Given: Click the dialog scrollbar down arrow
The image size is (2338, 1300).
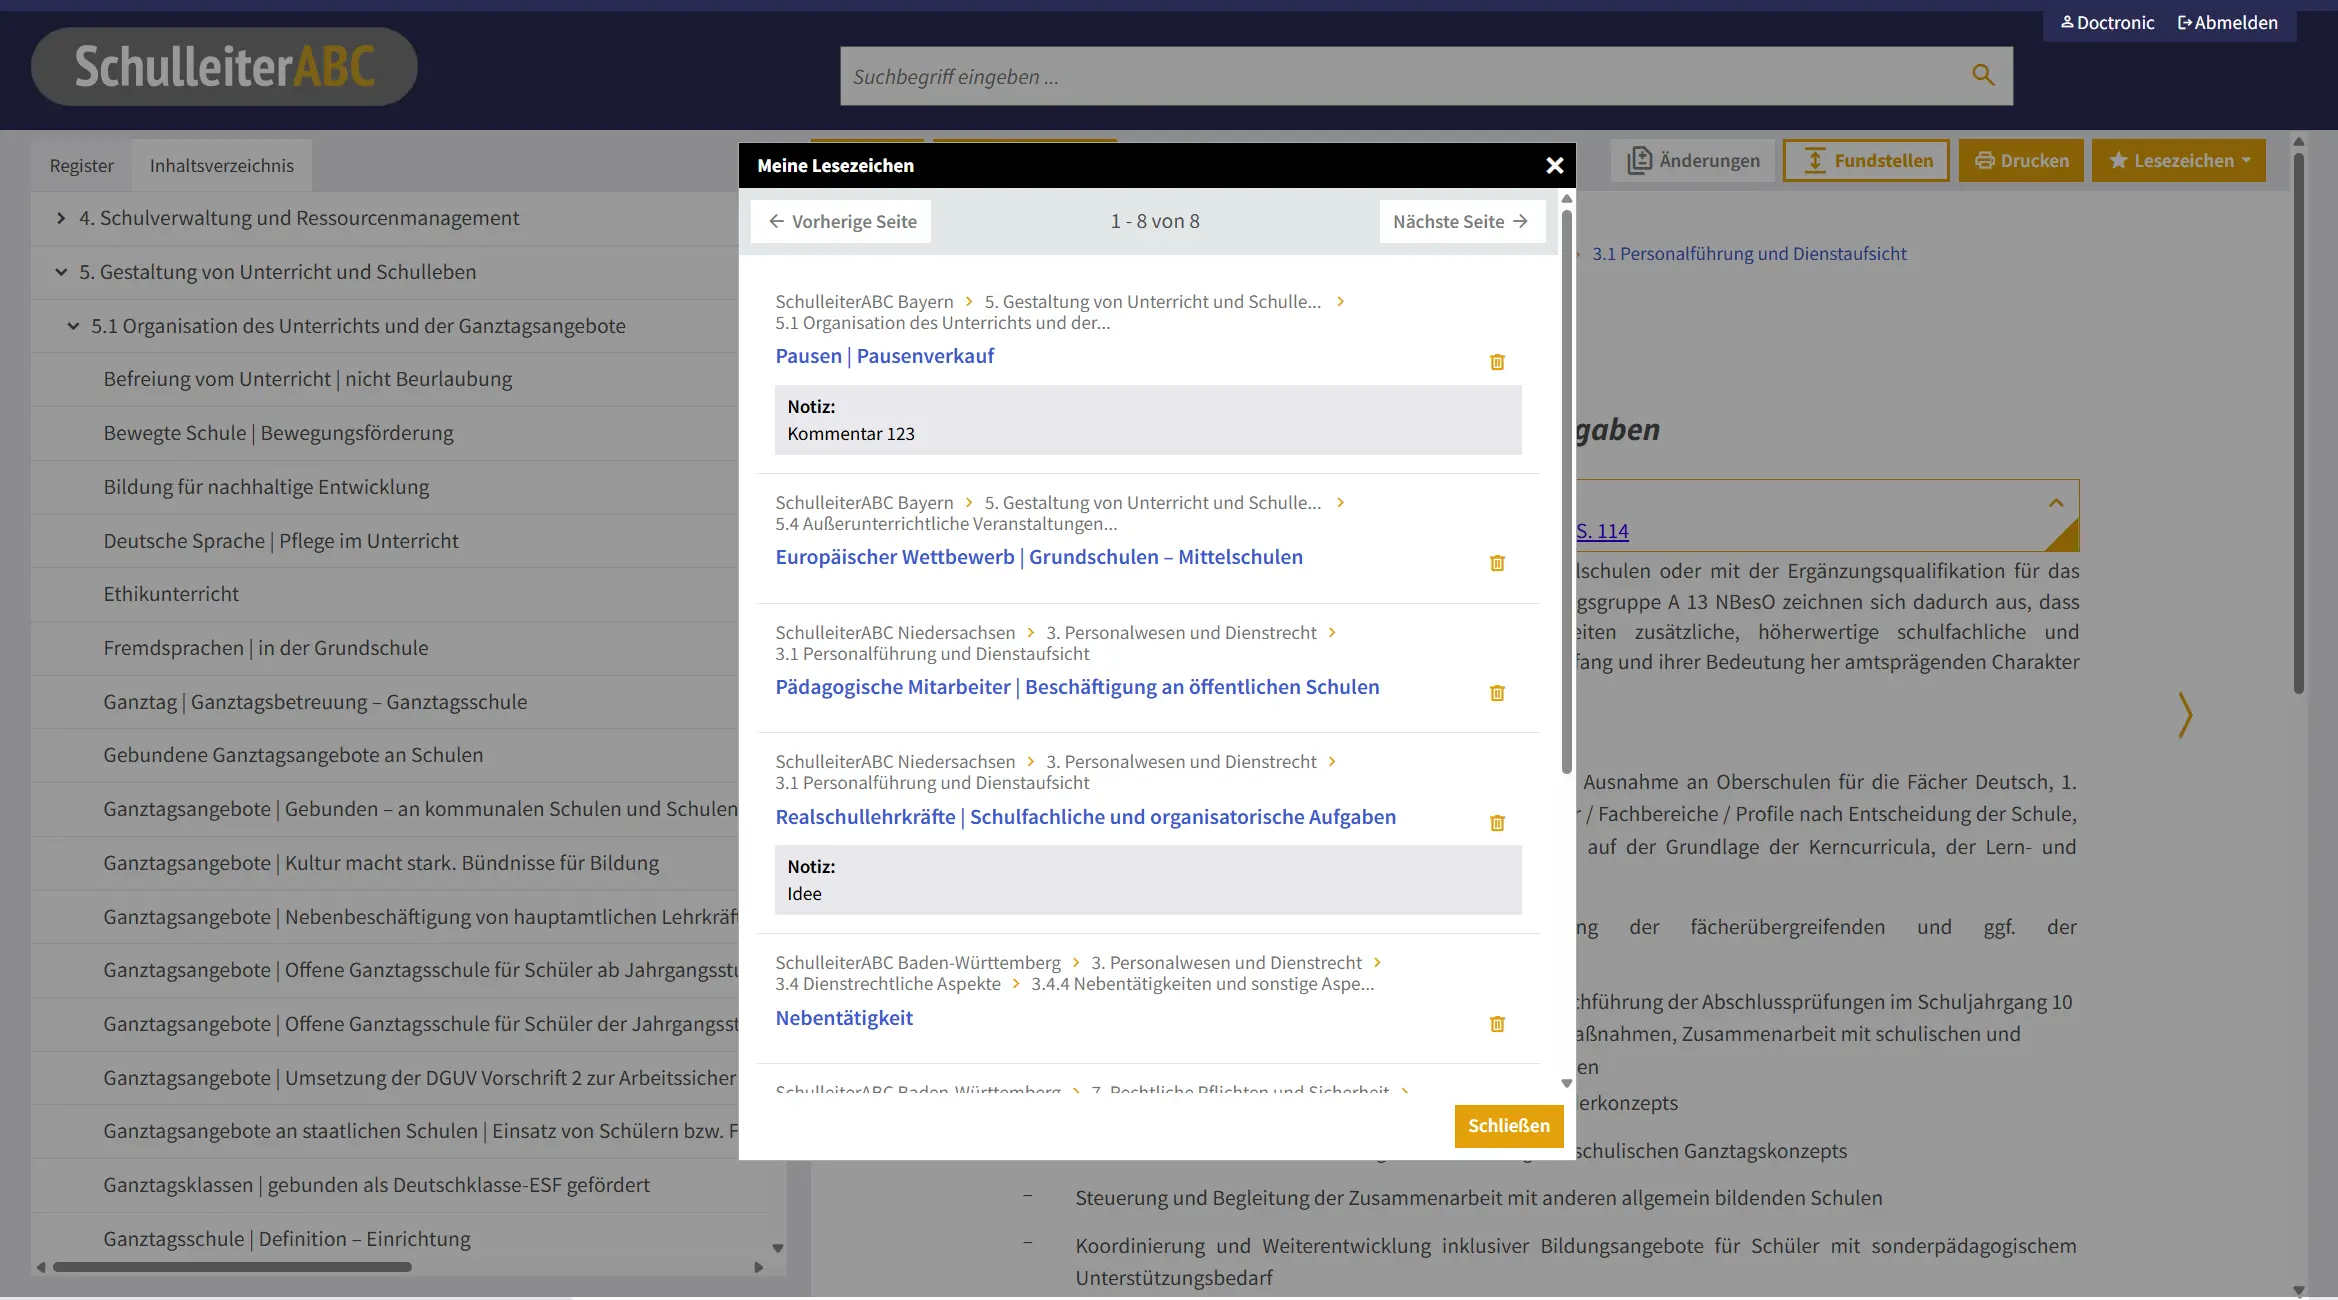Looking at the screenshot, I should tap(1566, 1083).
